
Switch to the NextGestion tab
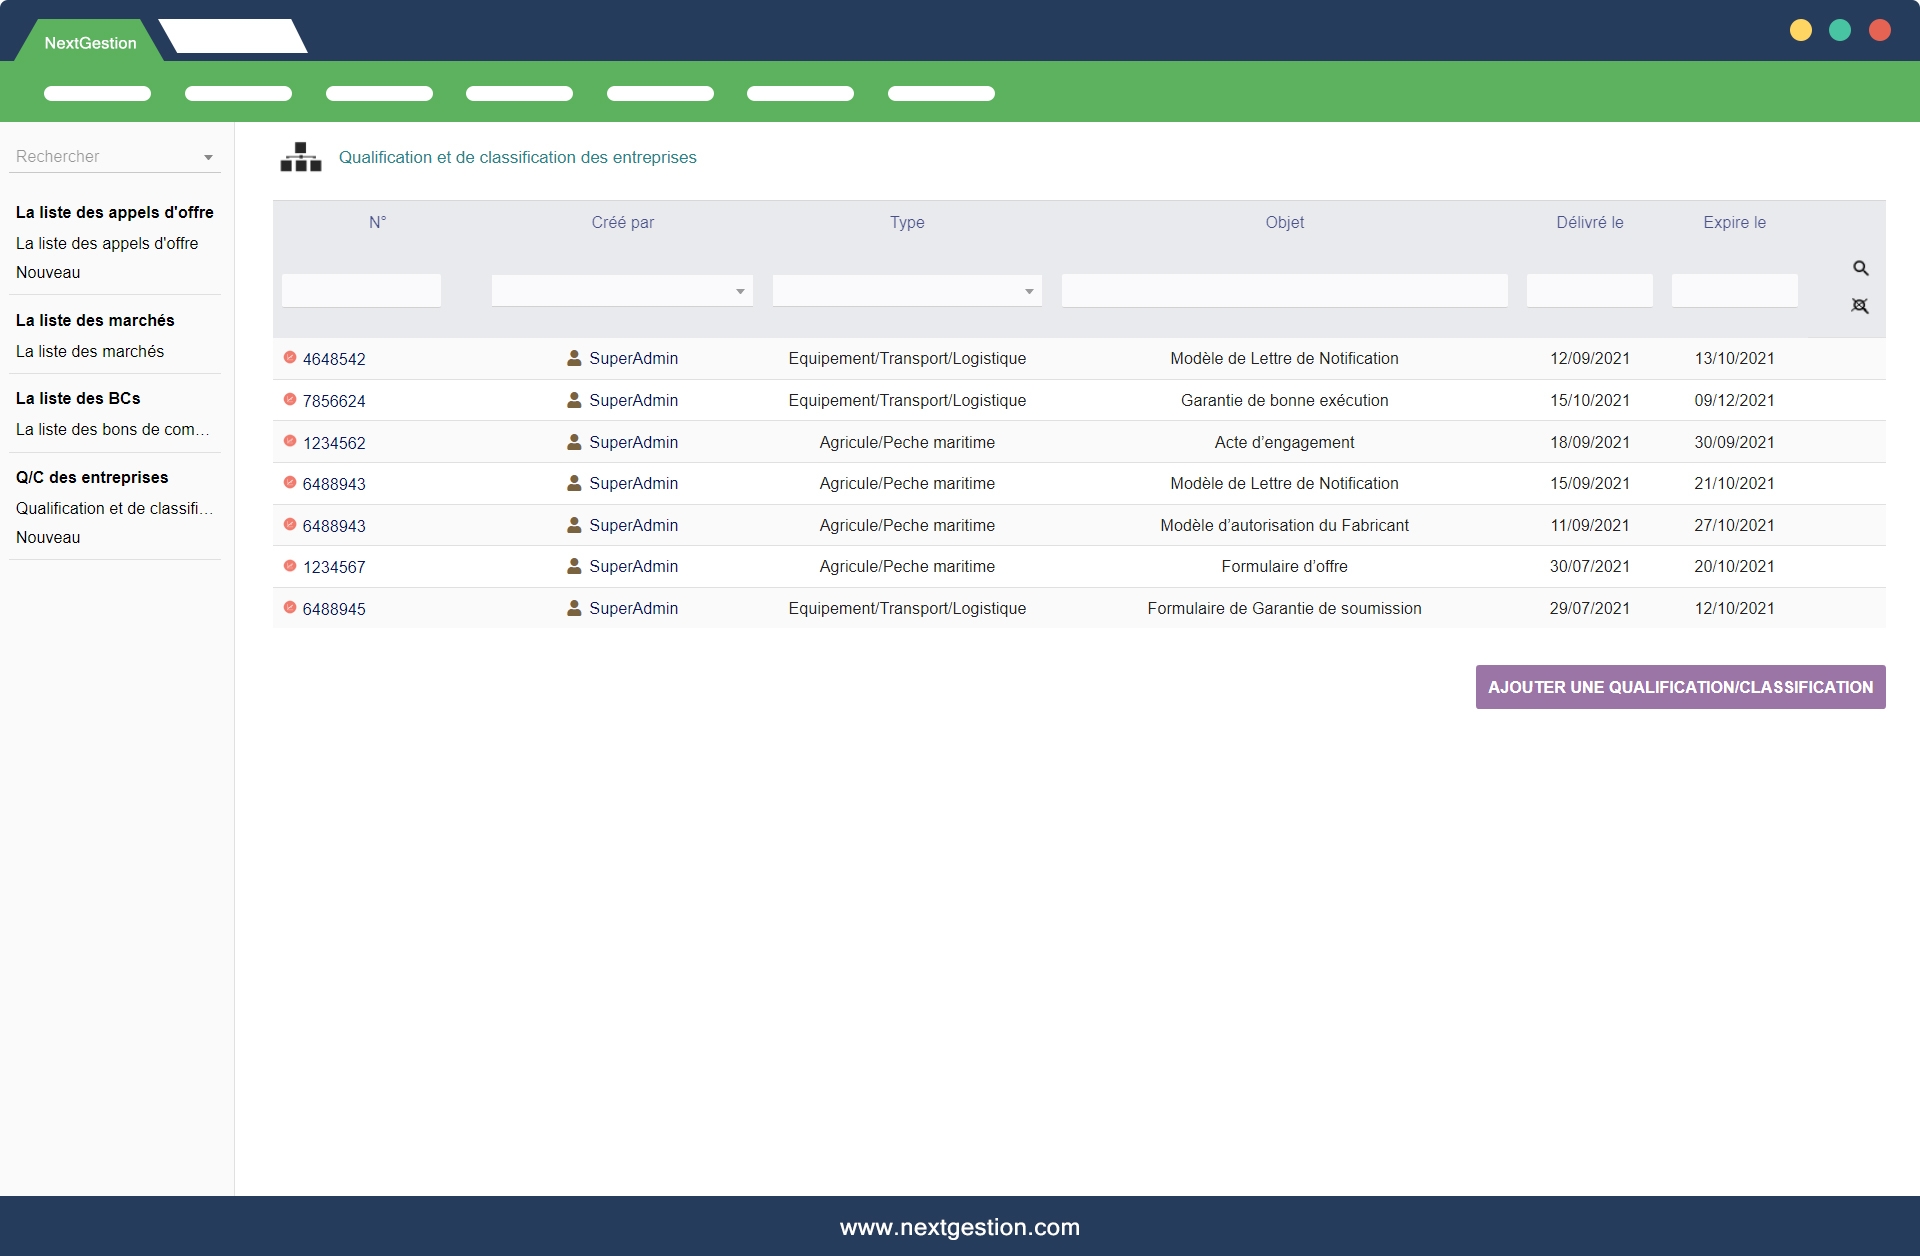click(x=90, y=43)
